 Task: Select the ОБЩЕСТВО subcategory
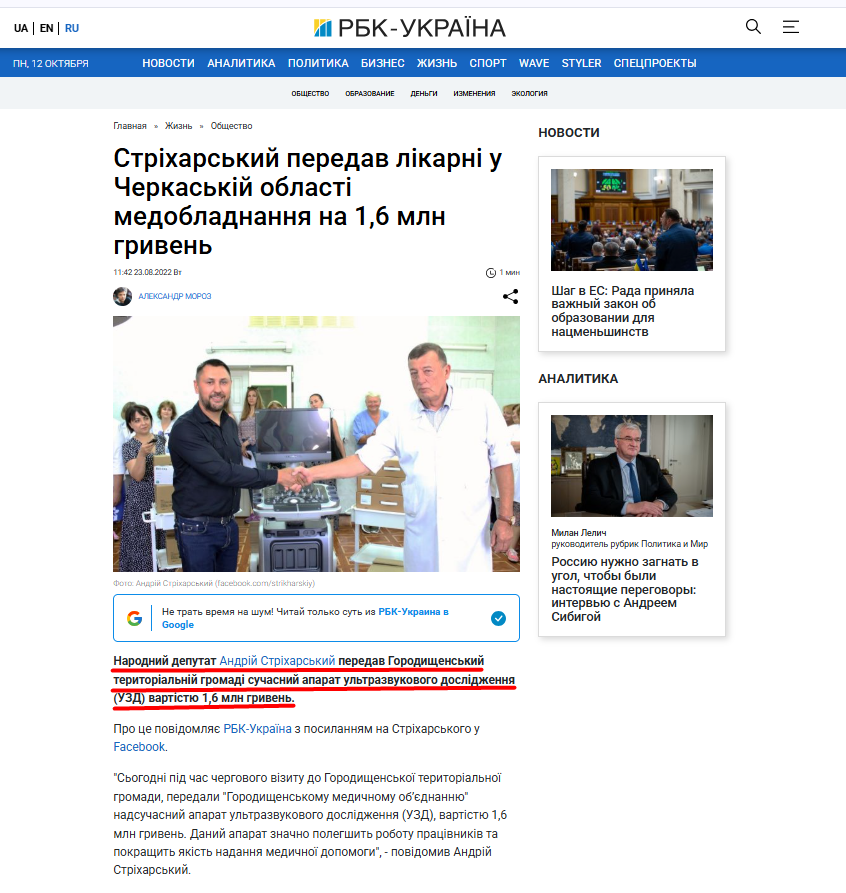point(310,93)
